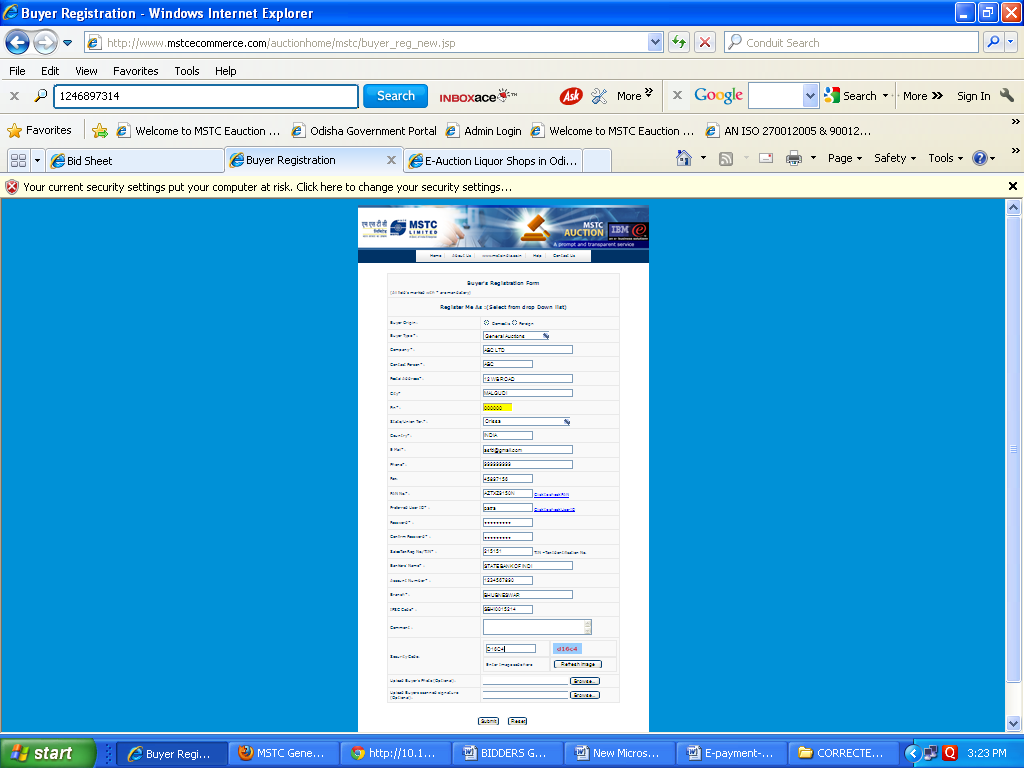Open the State dropdown showing Orissa
This screenshot has width=1024, height=768.
click(x=527, y=422)
